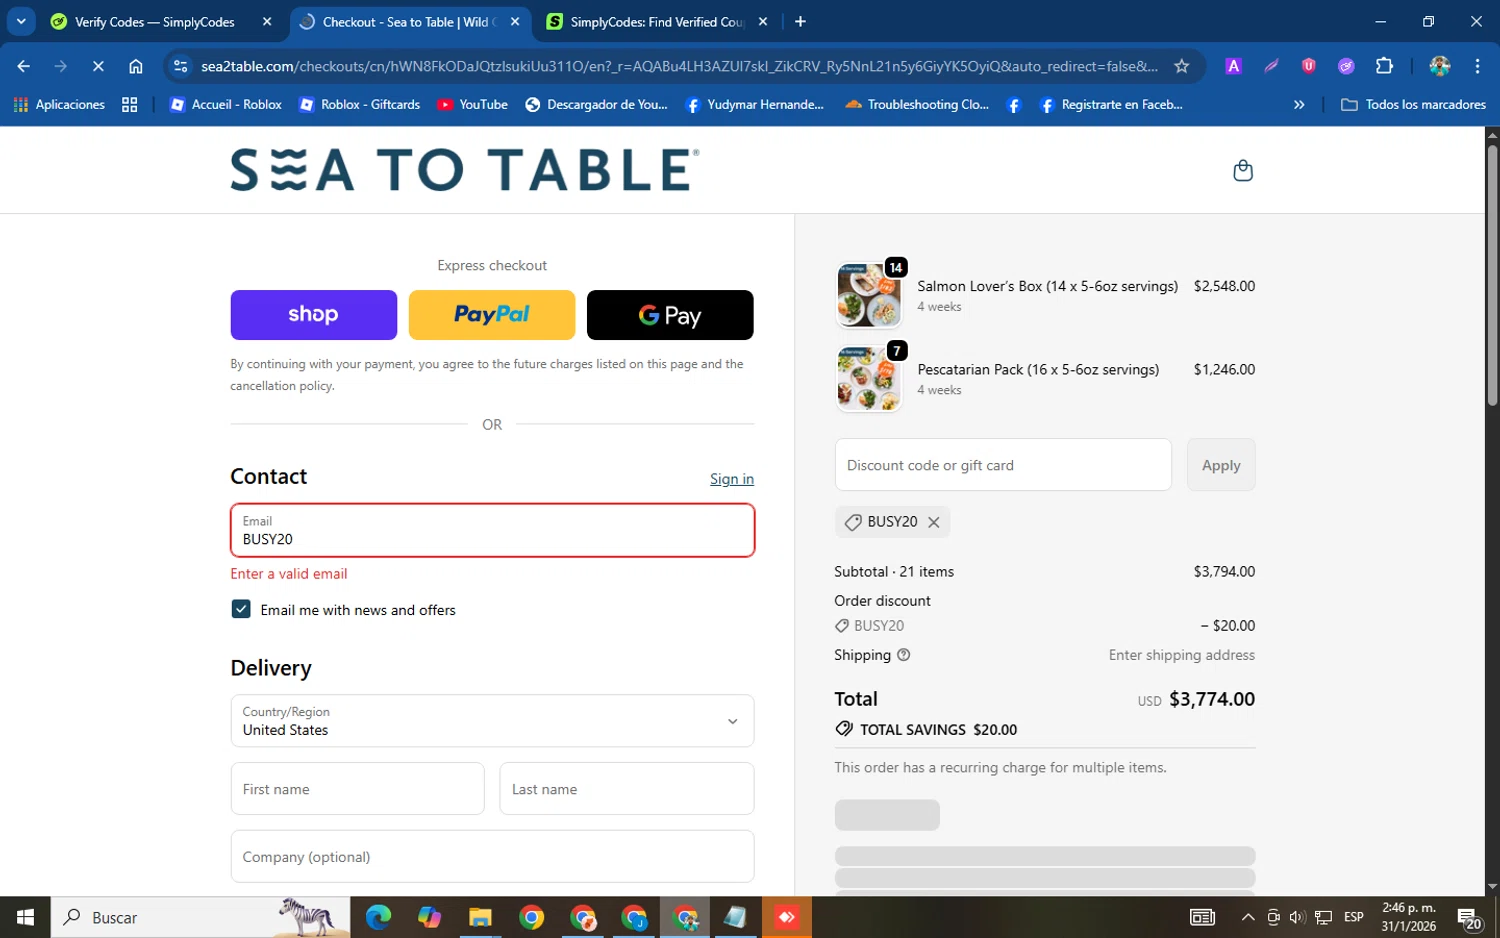Open the tab search dropdown arrow
Screen dimensions: 1500x938
(21, 22)
